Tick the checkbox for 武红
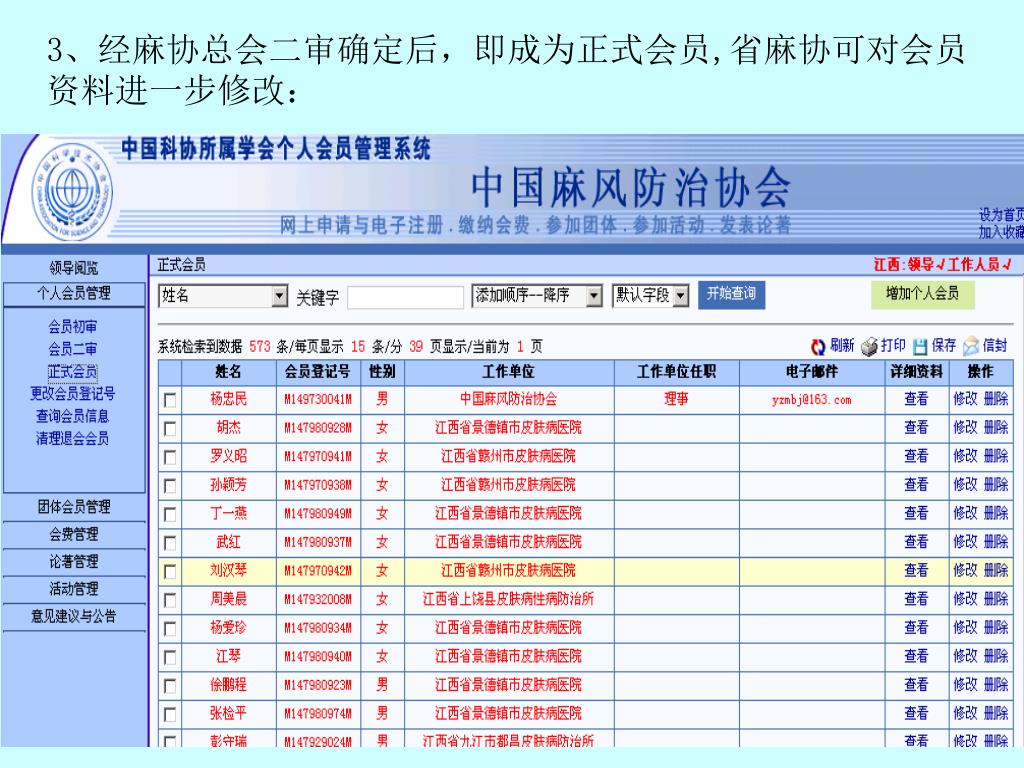Viewport: 1024px width, 768px height. [170, 543]
